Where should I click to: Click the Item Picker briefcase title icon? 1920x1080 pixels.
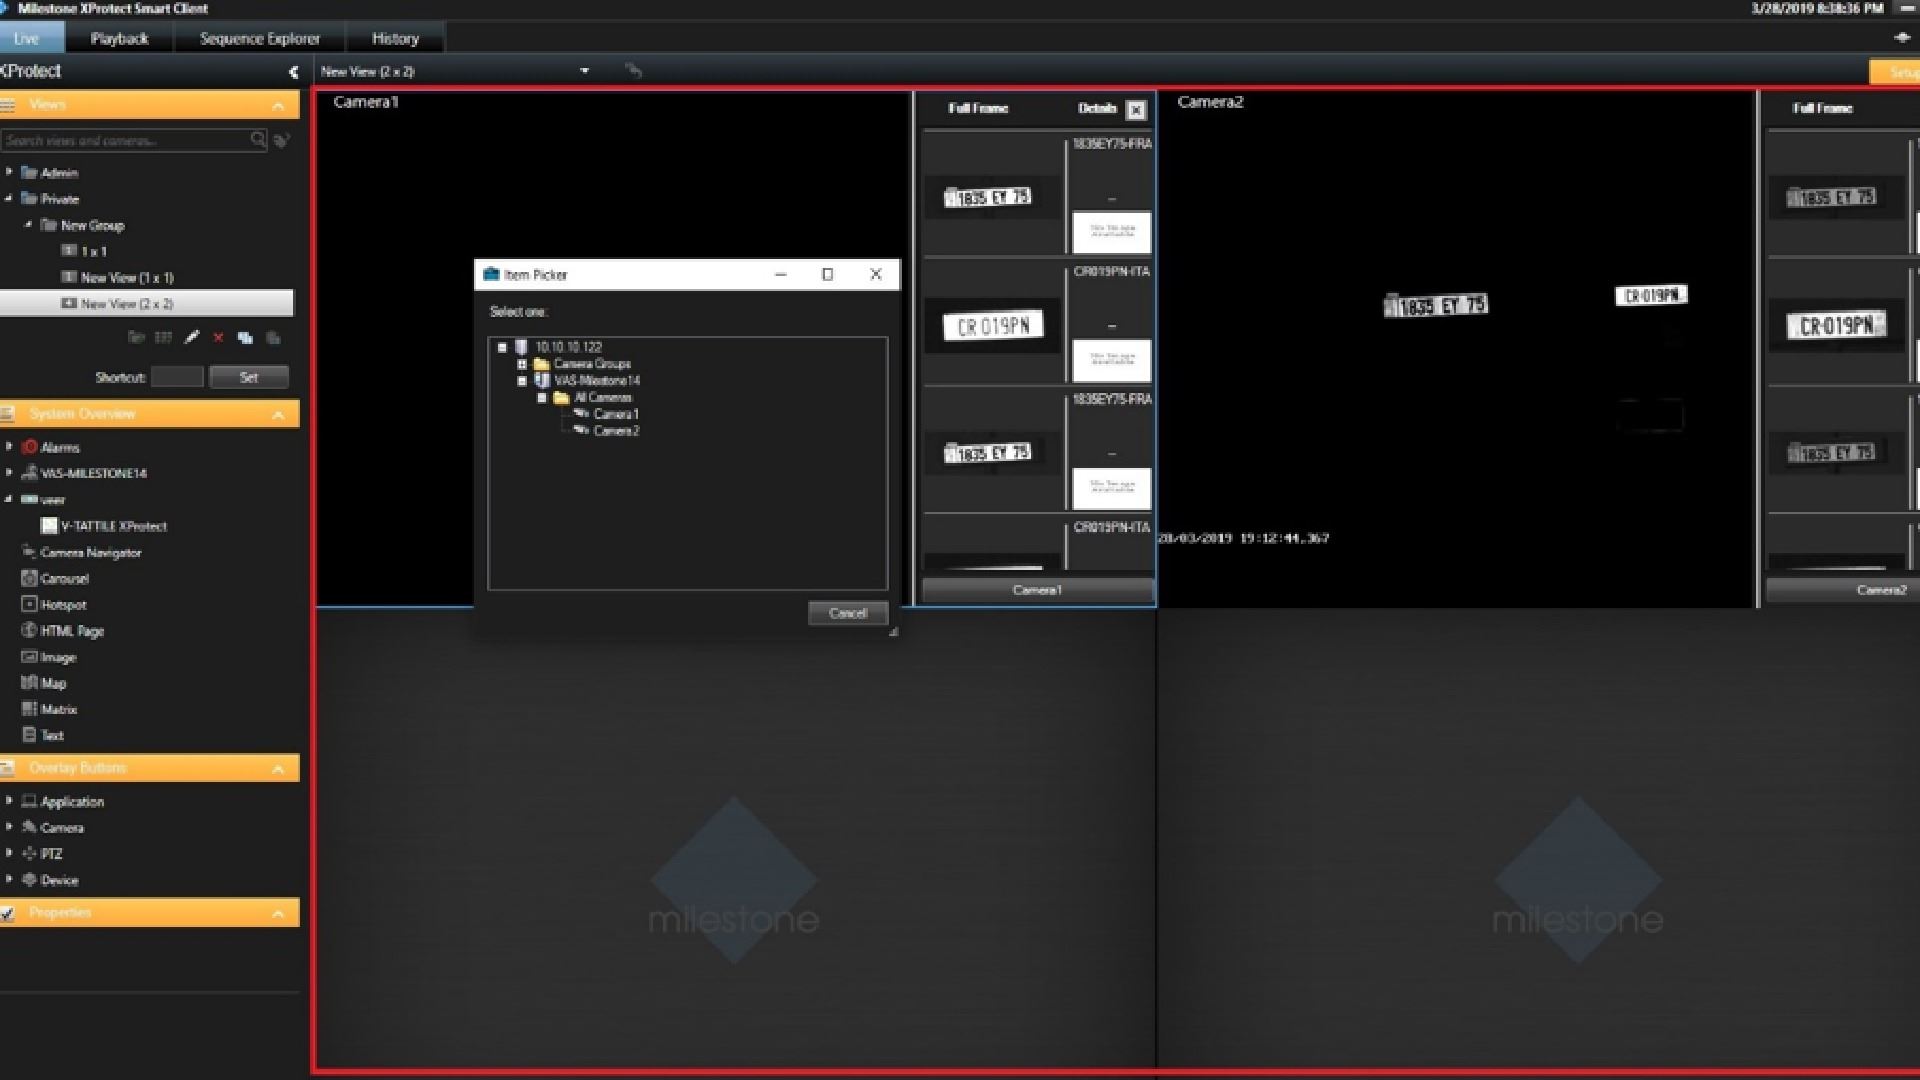[x=491, y=274]
